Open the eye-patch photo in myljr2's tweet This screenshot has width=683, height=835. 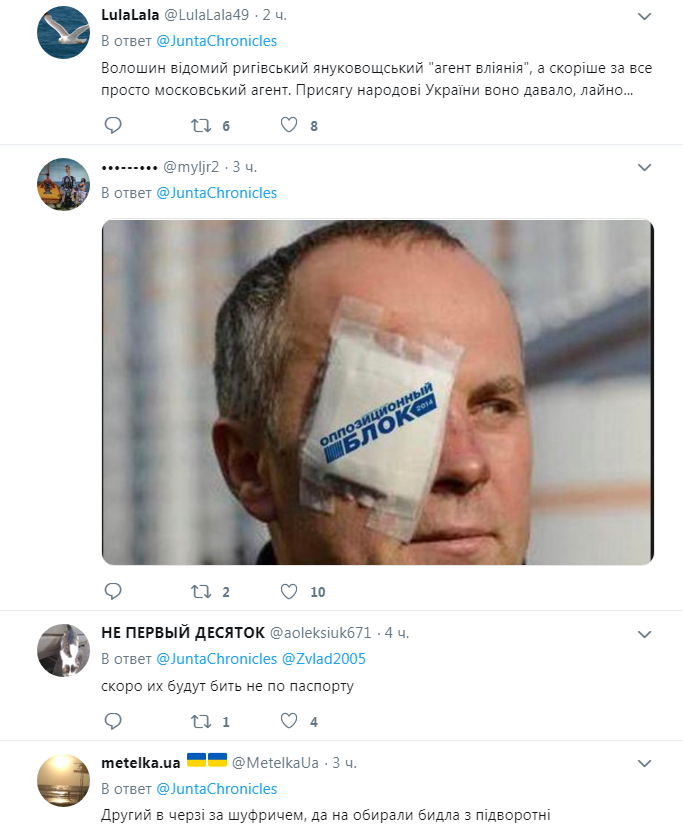(378, 392)
